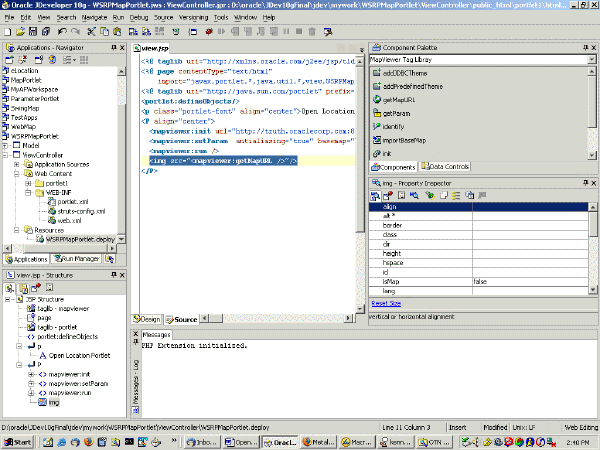Expand mapviewer:setParam in Structure tree
This screenshot has height=450, width=600.
point(31,383)
